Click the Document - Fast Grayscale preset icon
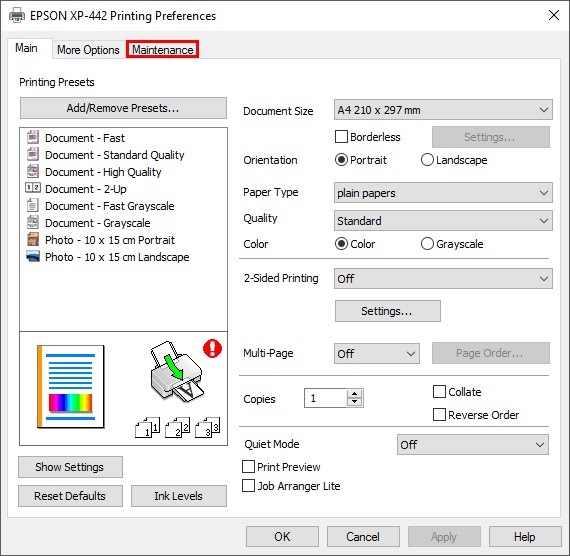The width and height of the screenshot is (570, 556). (32, 205)
